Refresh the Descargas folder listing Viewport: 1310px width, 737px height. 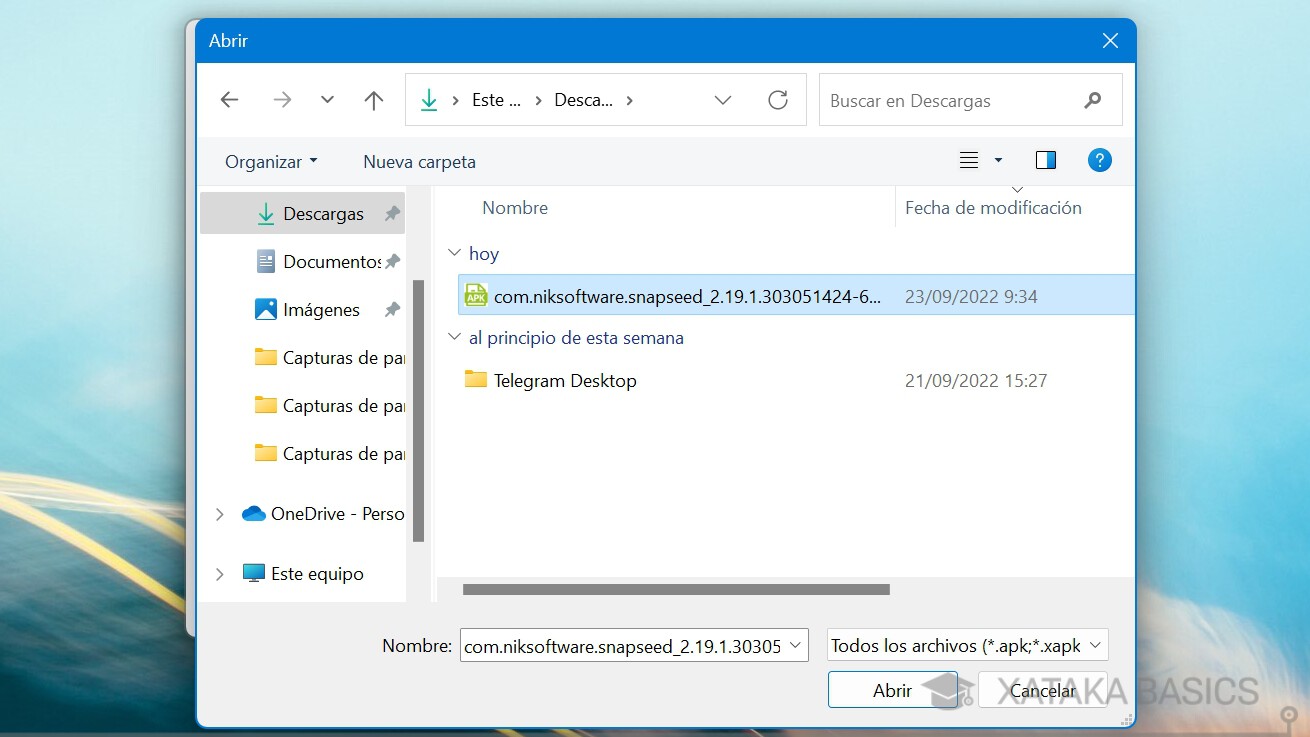click(x=779, y=99)
